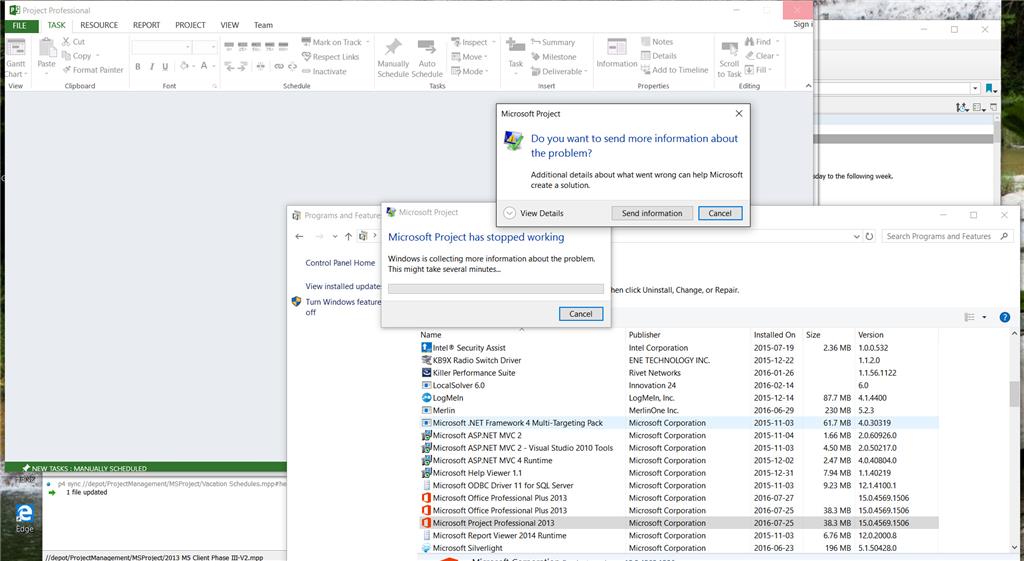Cancel sending more information about the problem
This screenshot has width=1024, height=561.
point(720,213)
